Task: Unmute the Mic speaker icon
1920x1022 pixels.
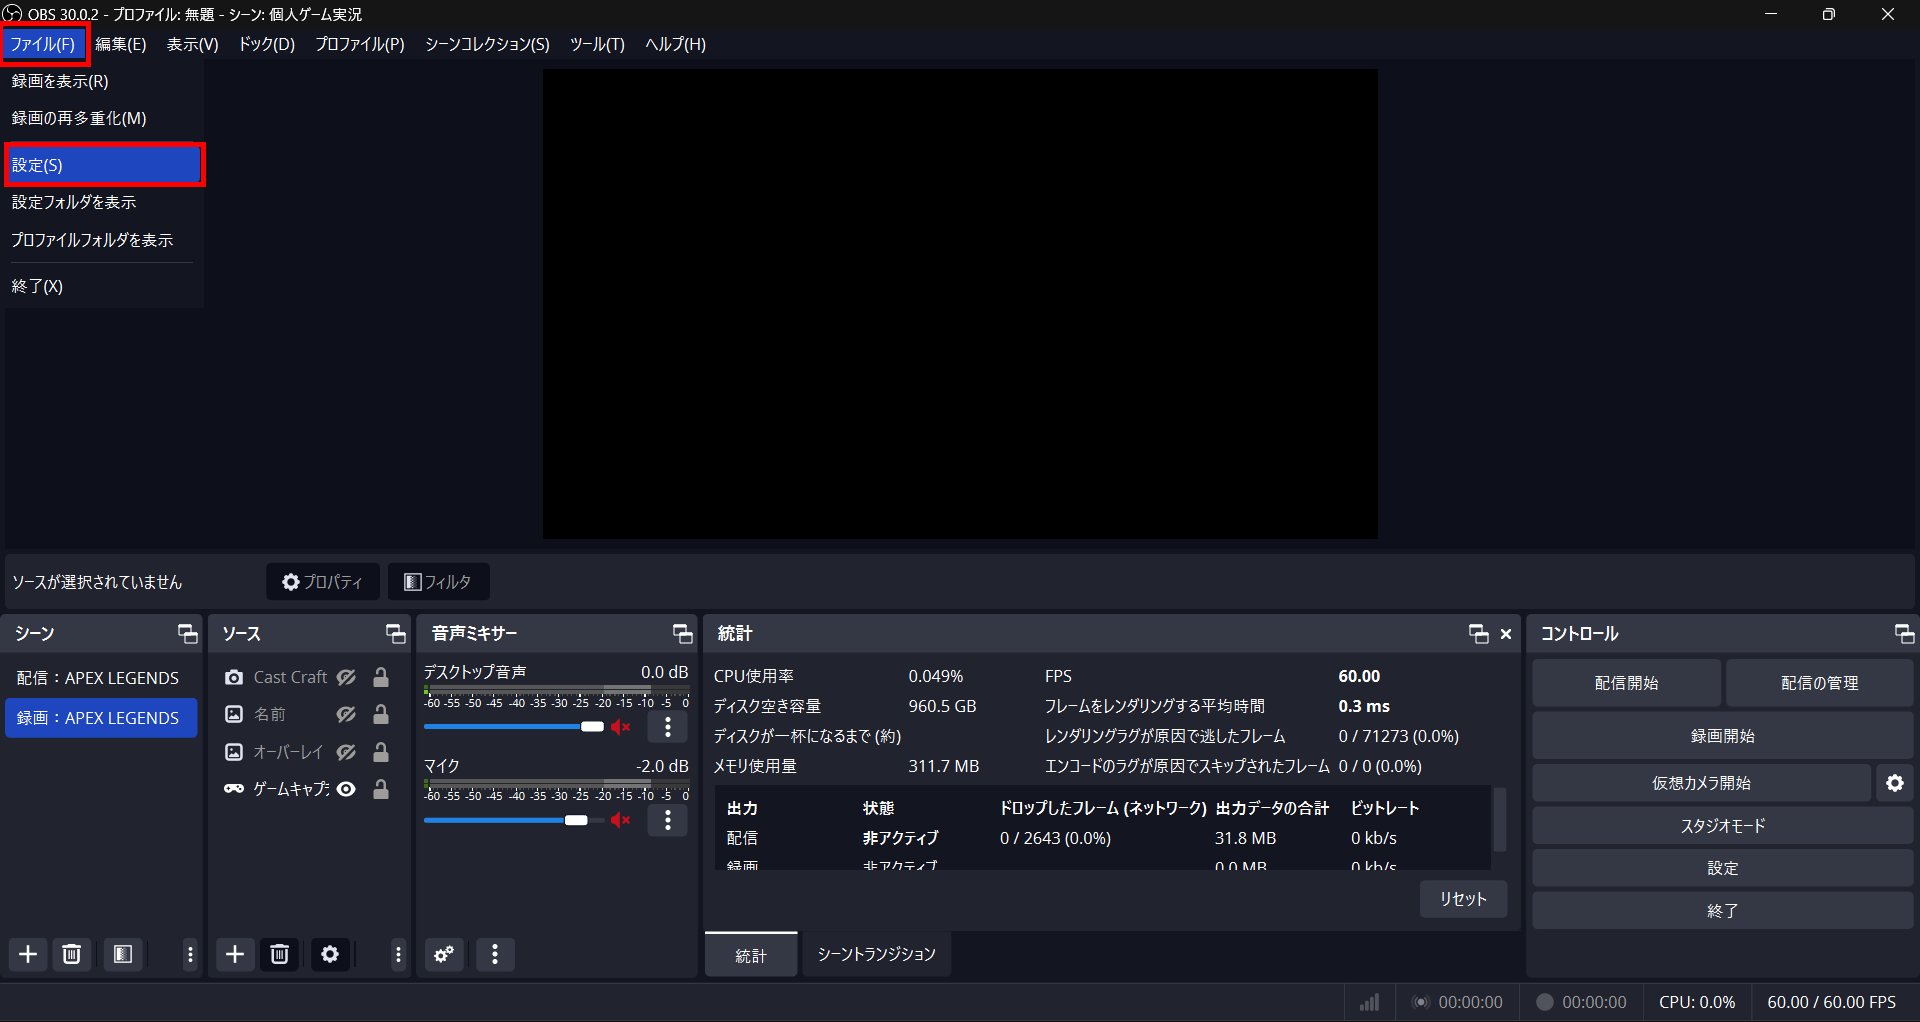Action: pyautogui.click(x=621, y=820)
